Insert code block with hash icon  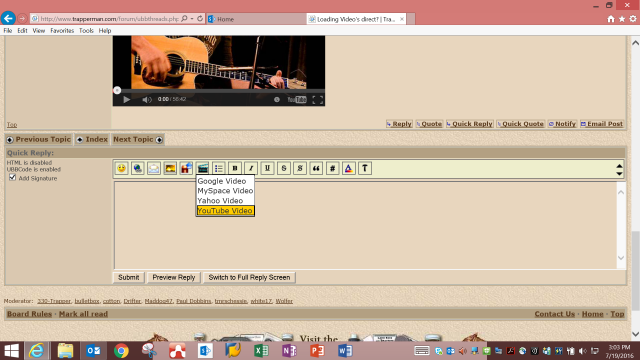332,168
